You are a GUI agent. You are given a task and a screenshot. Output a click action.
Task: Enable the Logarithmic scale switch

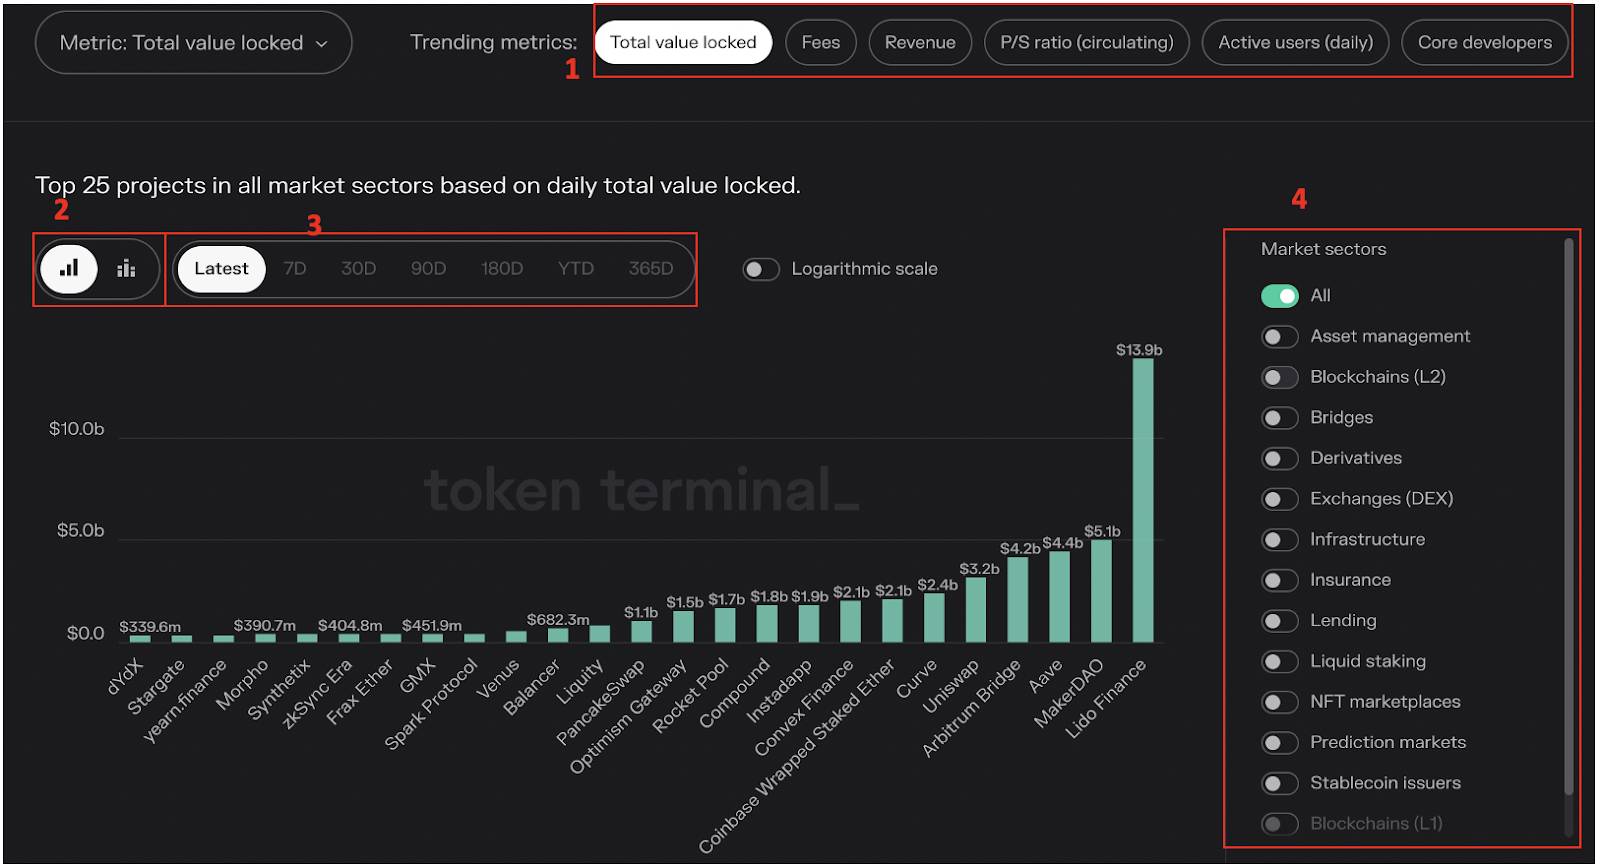click(x=761, y=269)
